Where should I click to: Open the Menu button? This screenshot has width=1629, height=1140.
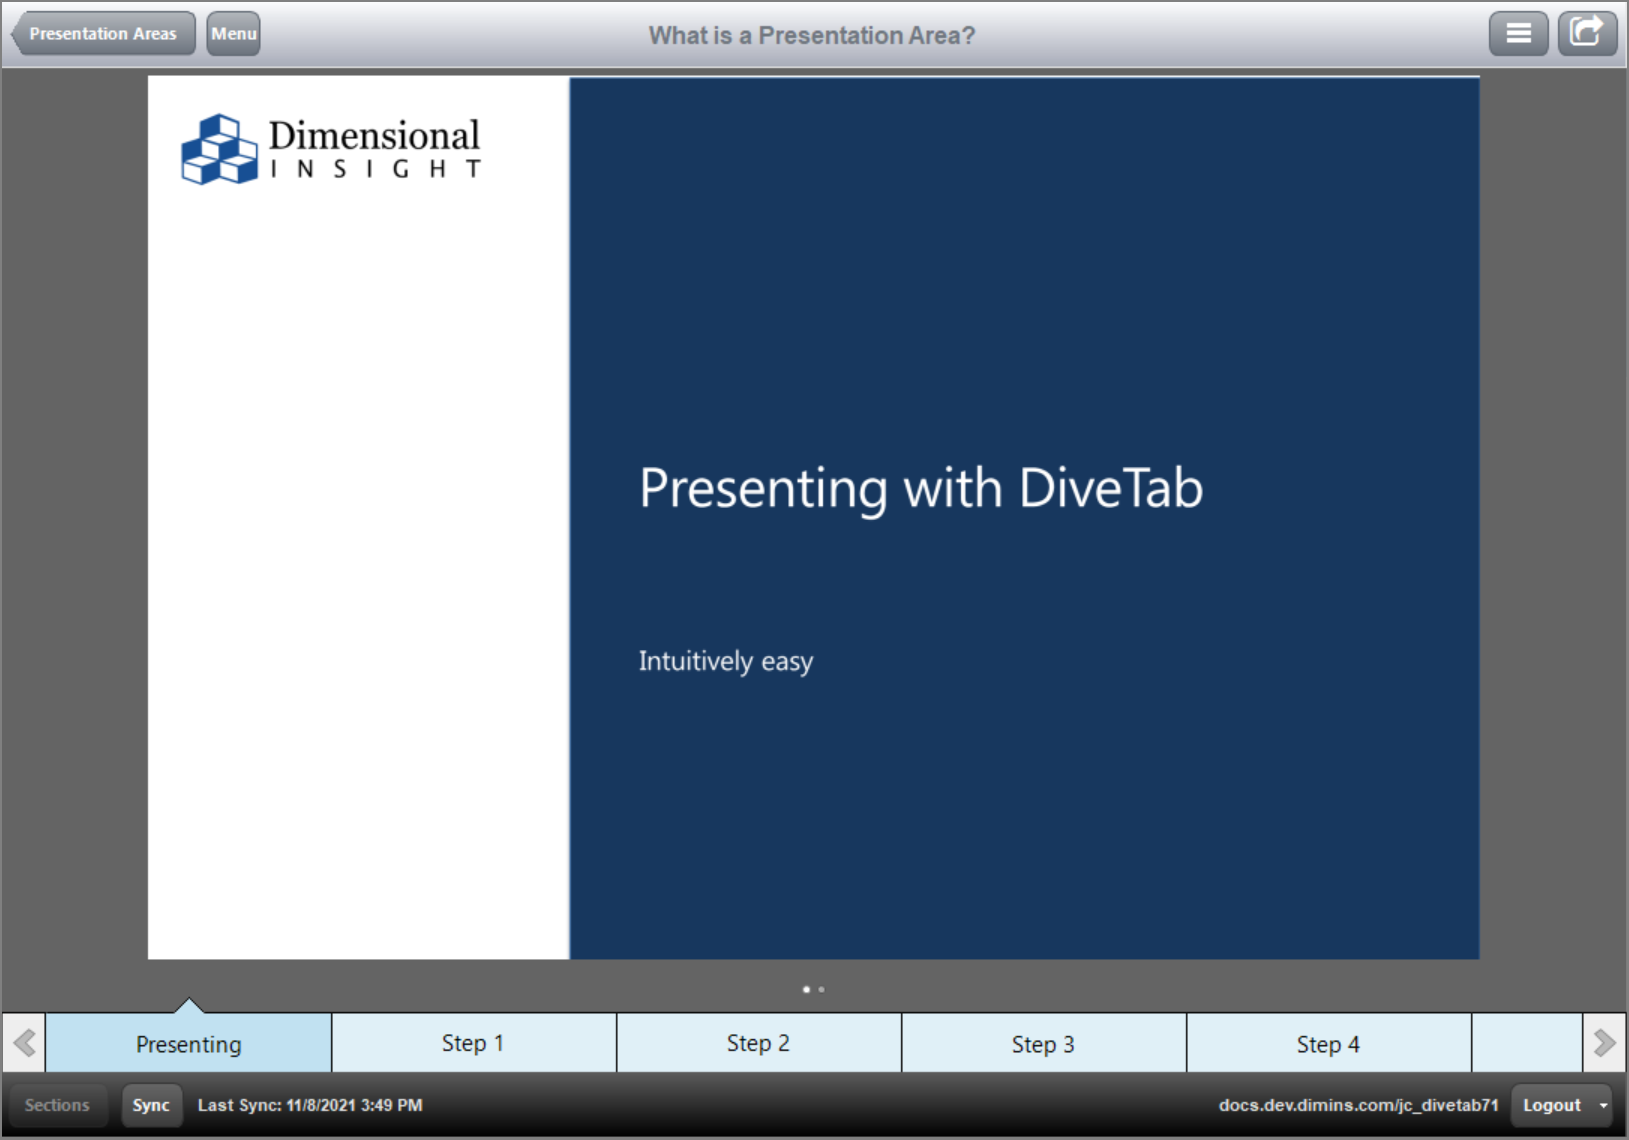[x=233, y=34]
